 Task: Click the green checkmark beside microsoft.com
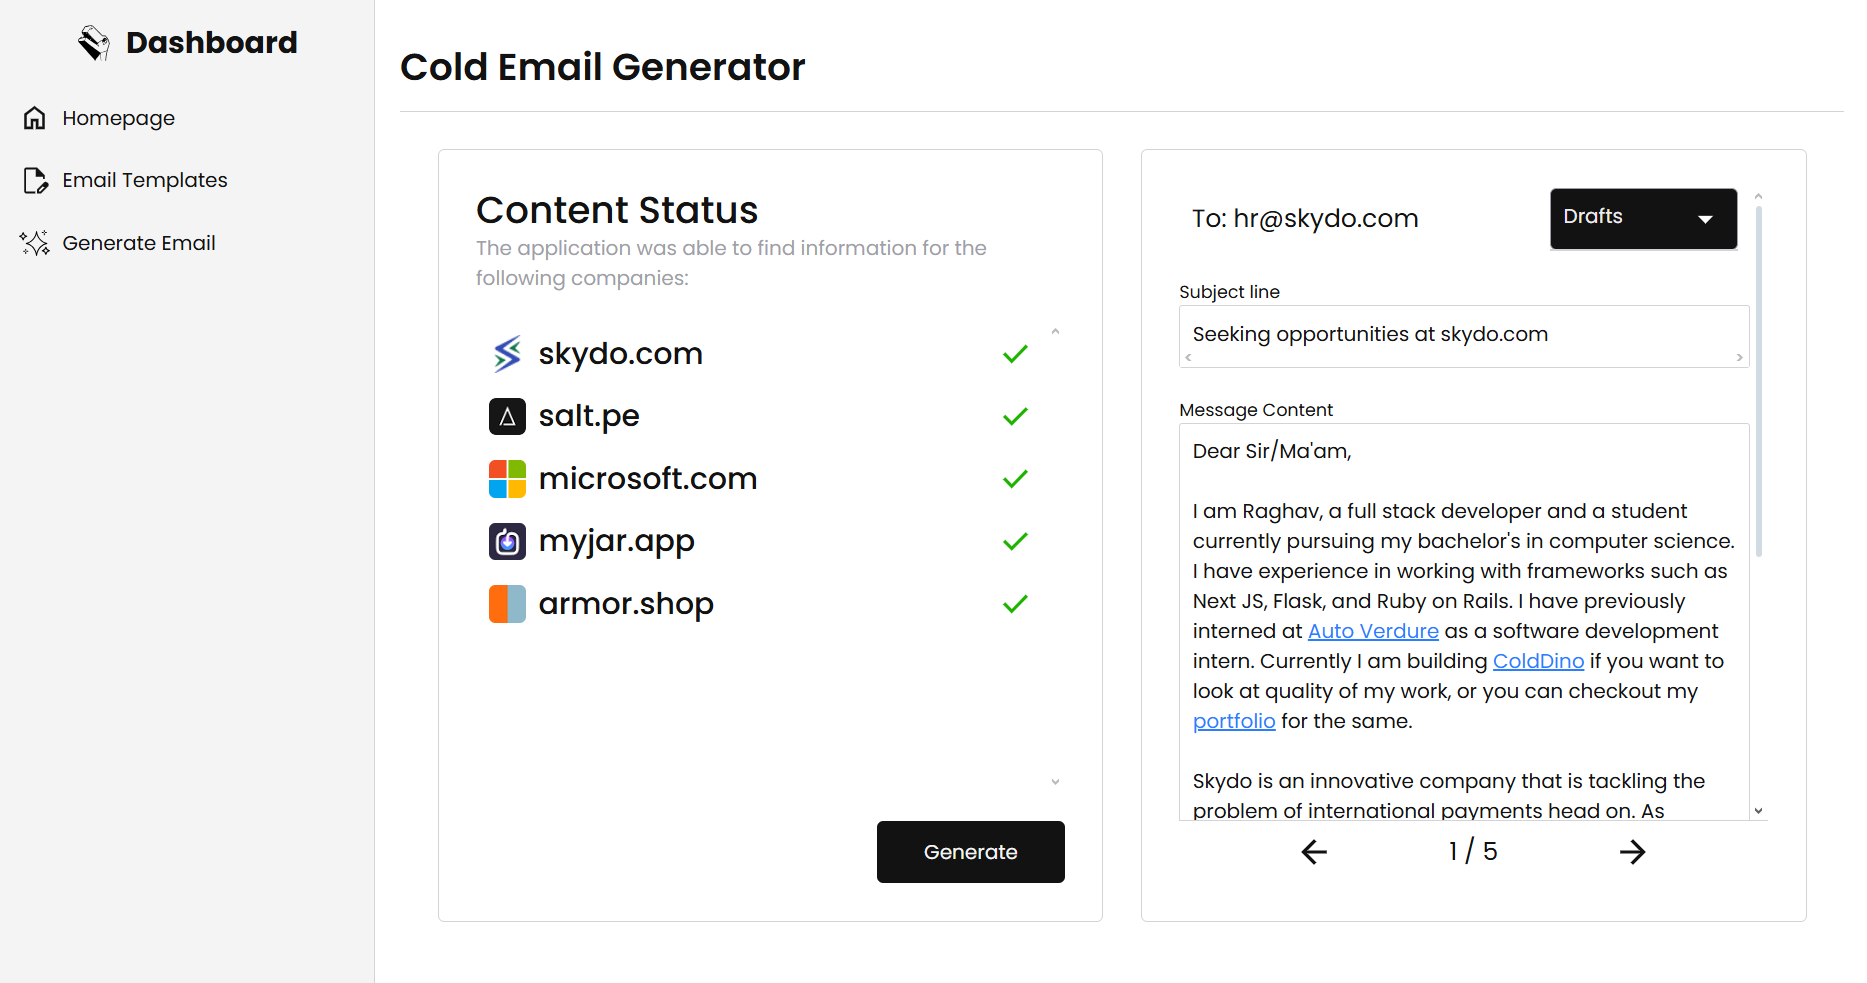(x=1015, y=479)
